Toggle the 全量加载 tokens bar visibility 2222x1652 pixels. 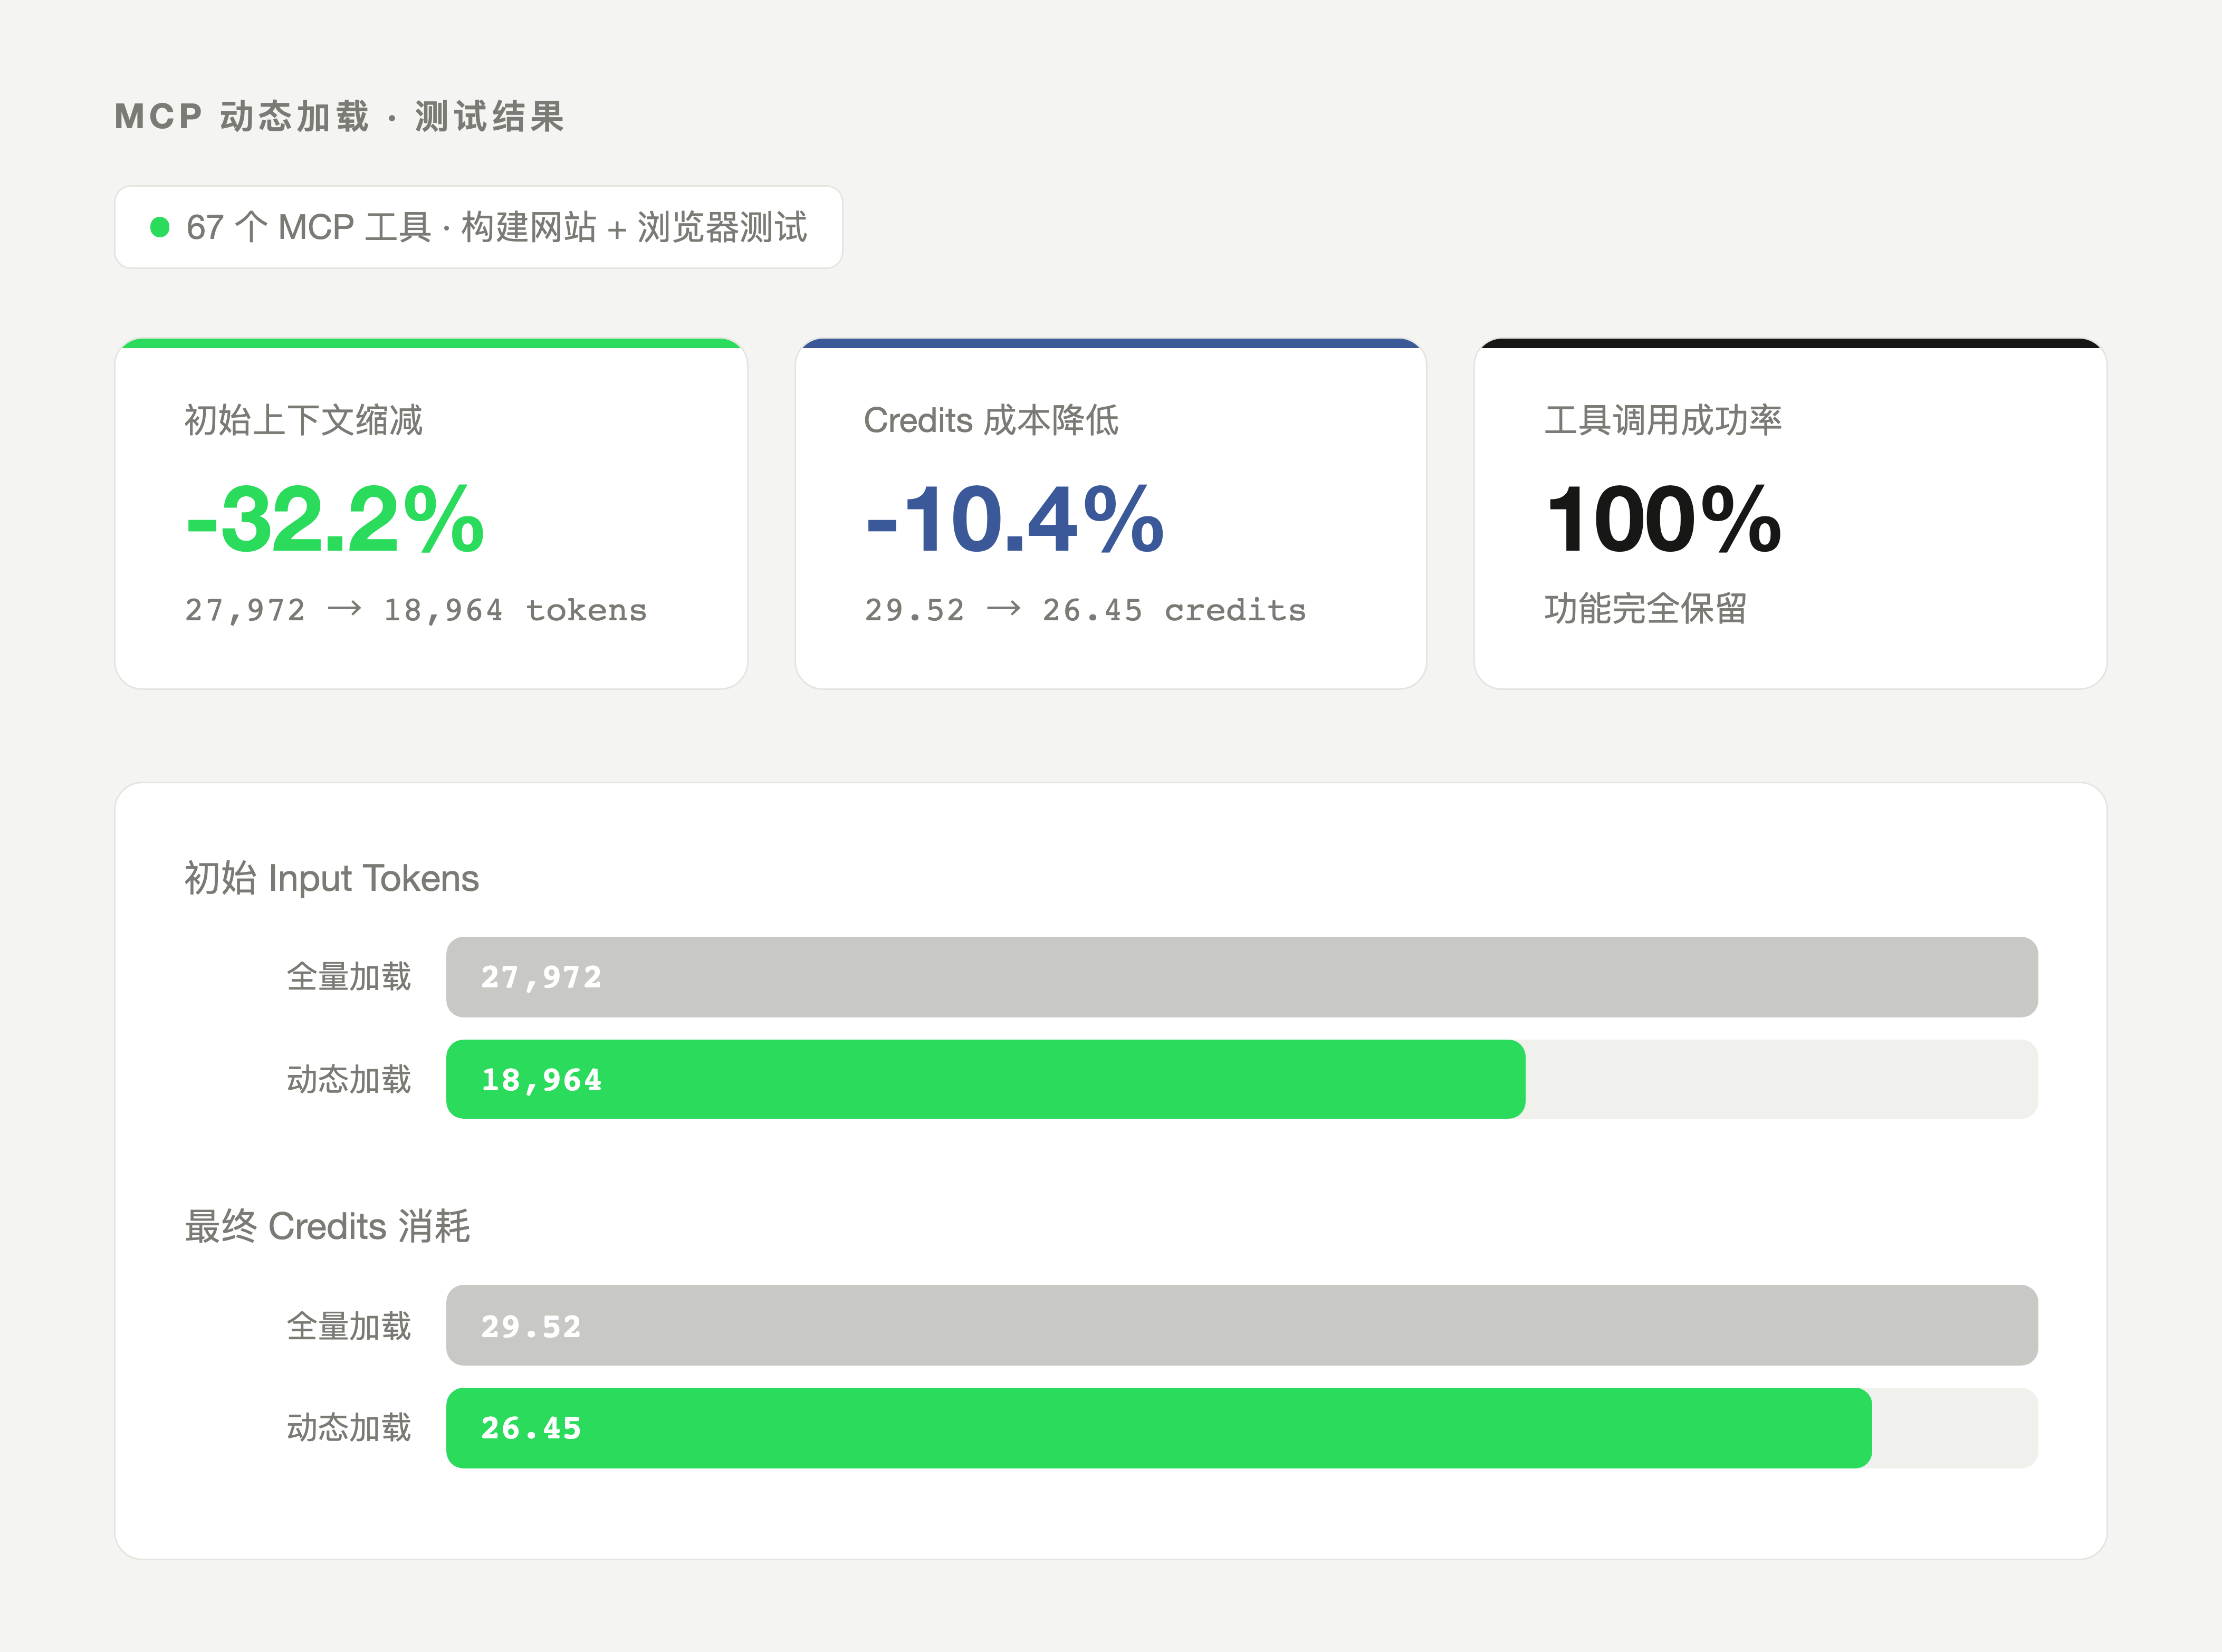click(1244, 977)
